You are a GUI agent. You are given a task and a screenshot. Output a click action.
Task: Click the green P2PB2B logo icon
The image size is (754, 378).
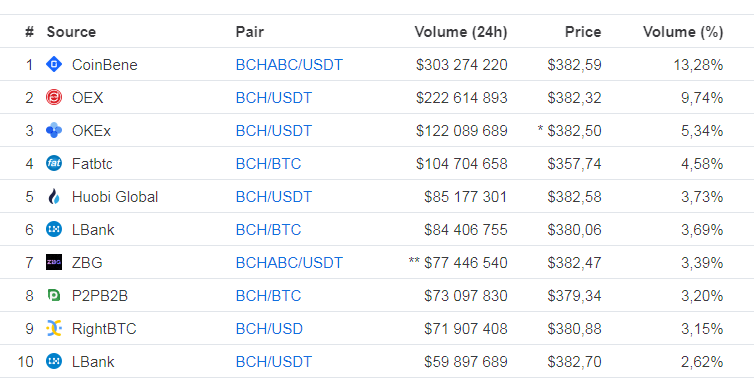54,295
